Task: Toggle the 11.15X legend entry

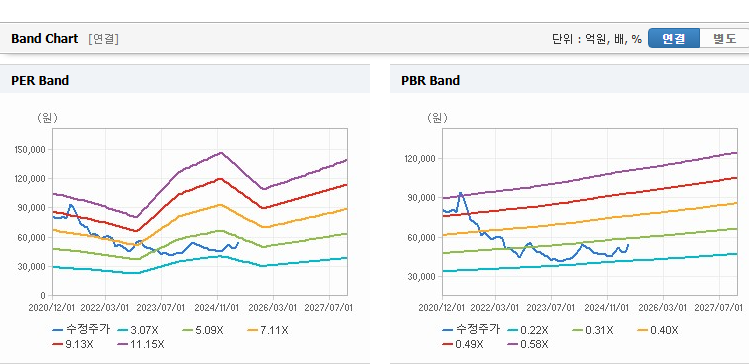Action: coord(140,344)
